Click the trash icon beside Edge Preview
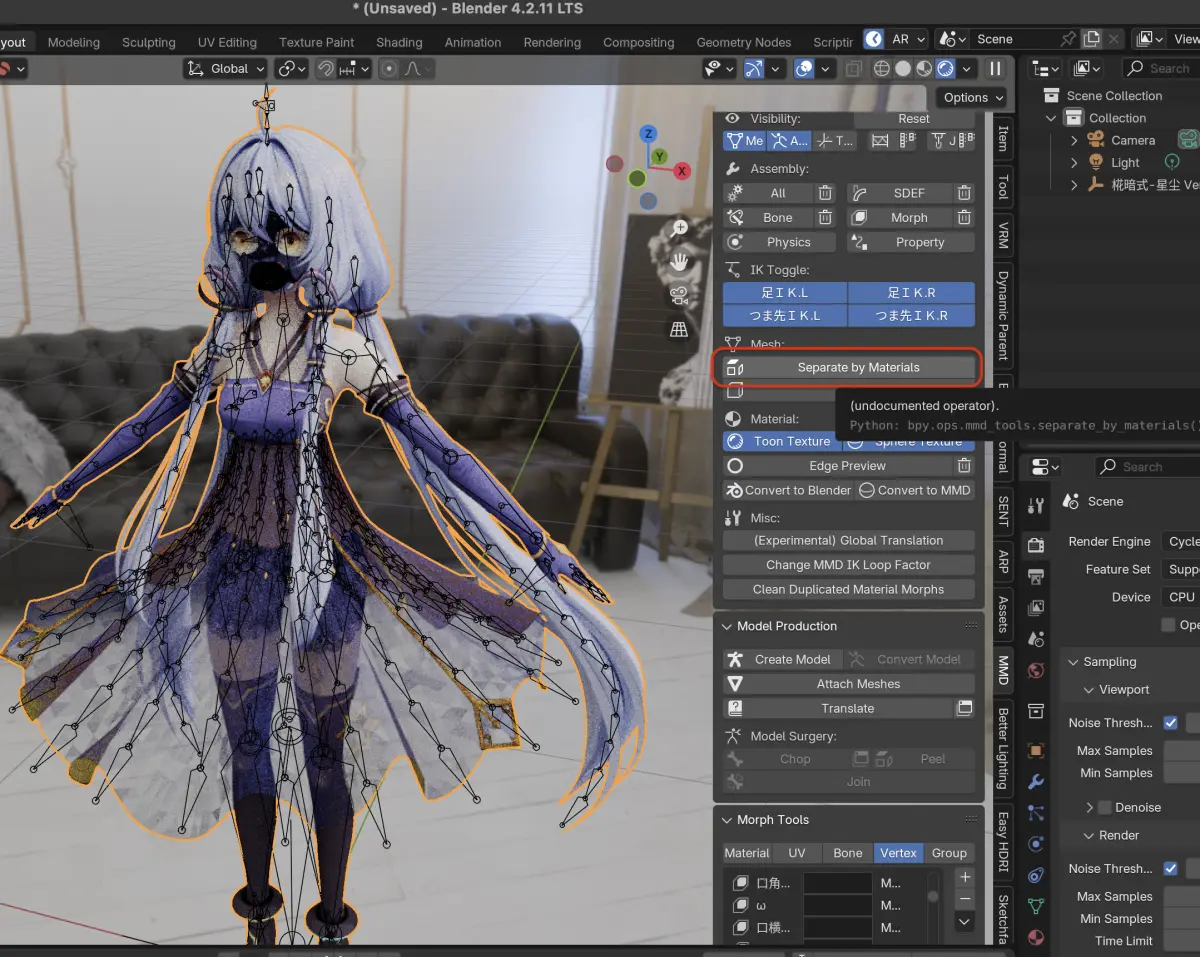Screen dimensions: 1200x957 [964, 466]
